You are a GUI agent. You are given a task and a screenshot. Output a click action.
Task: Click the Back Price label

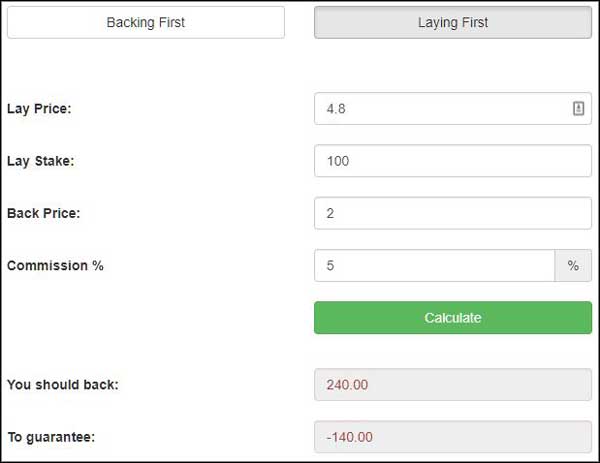[x=44, y=213]
